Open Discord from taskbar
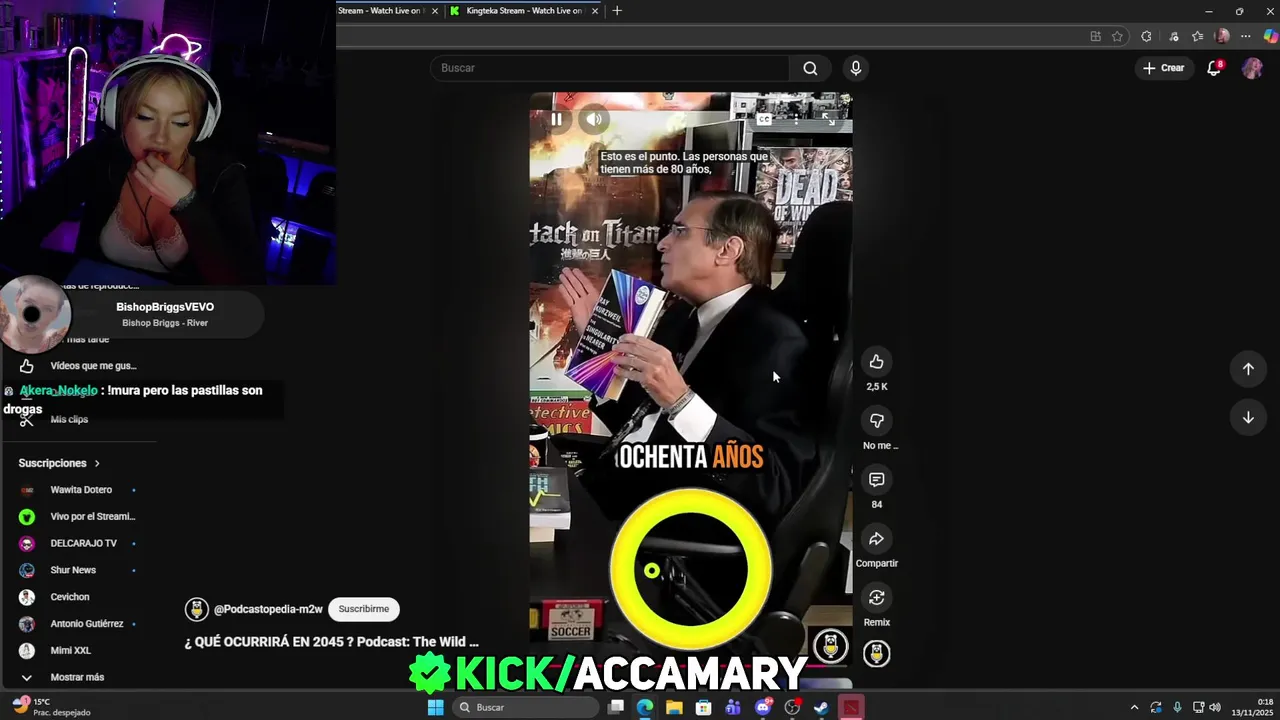Screen dimensions: 1280x720 point(763,707)
